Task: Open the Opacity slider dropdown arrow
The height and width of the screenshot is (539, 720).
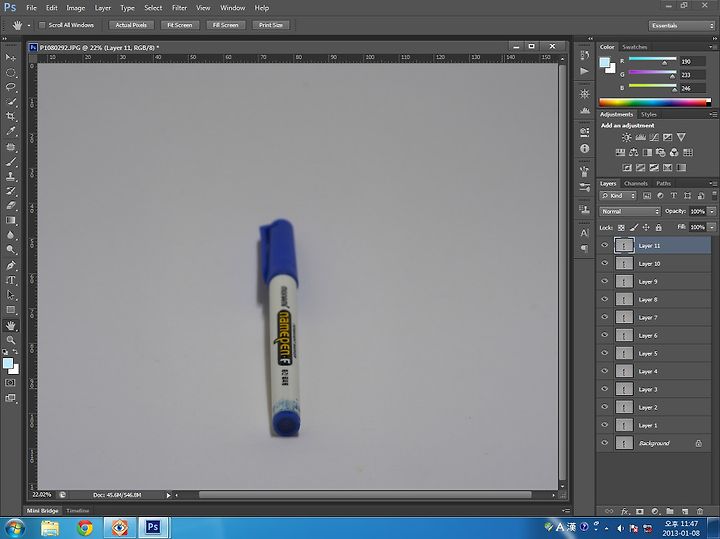Action: 712,211
